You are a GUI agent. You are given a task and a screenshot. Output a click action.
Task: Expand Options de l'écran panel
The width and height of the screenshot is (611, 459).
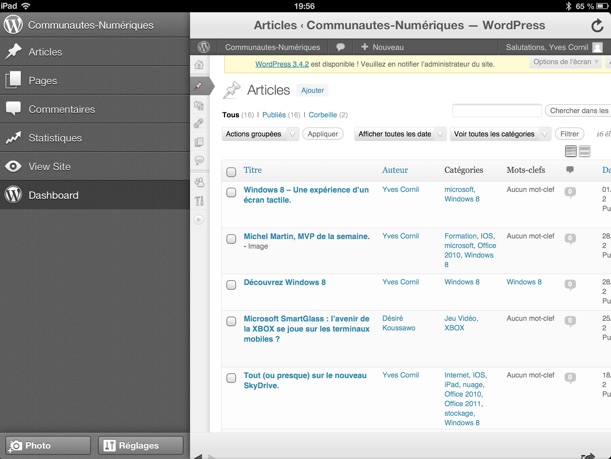pyautogui.click(x=565, y=62)
